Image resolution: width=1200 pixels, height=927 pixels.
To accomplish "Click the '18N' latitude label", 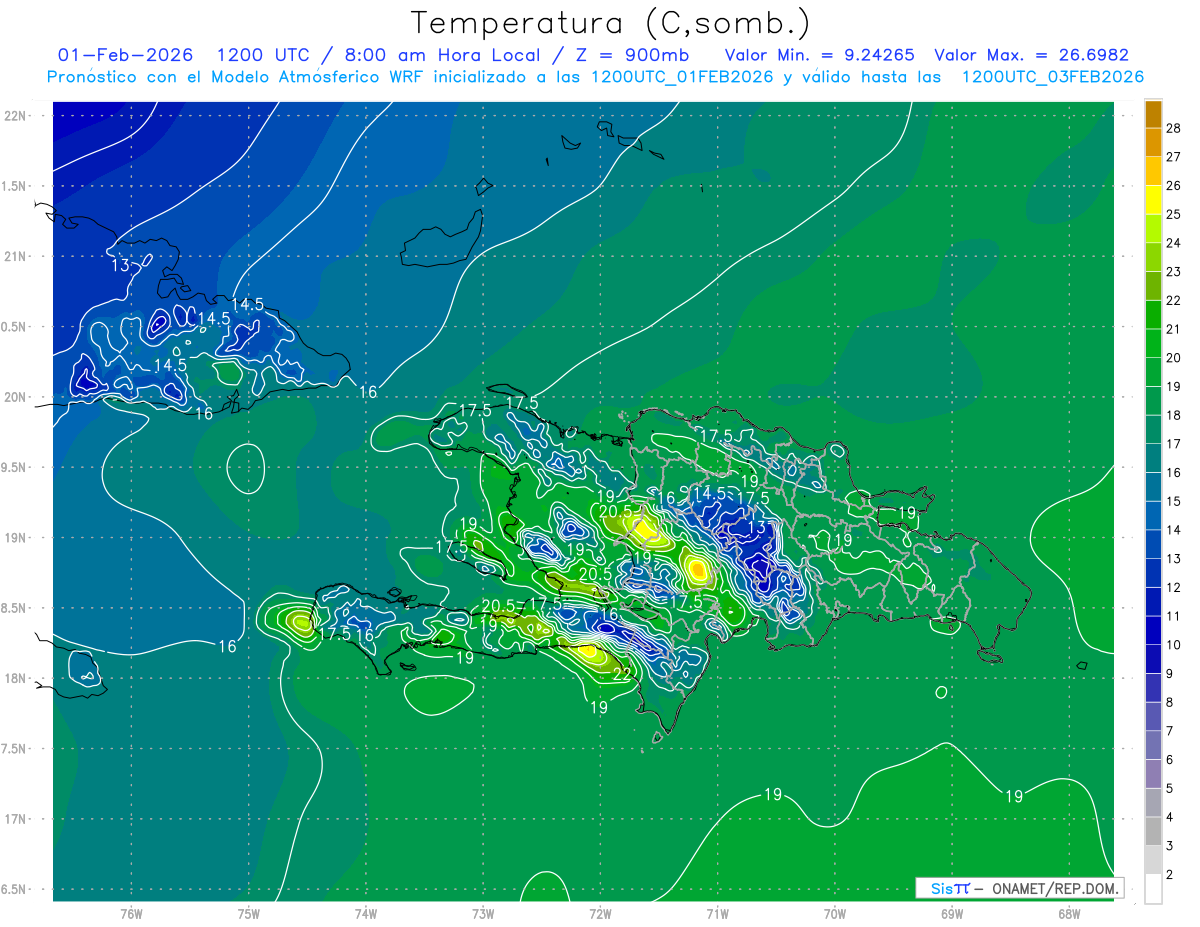I will 16,678.
